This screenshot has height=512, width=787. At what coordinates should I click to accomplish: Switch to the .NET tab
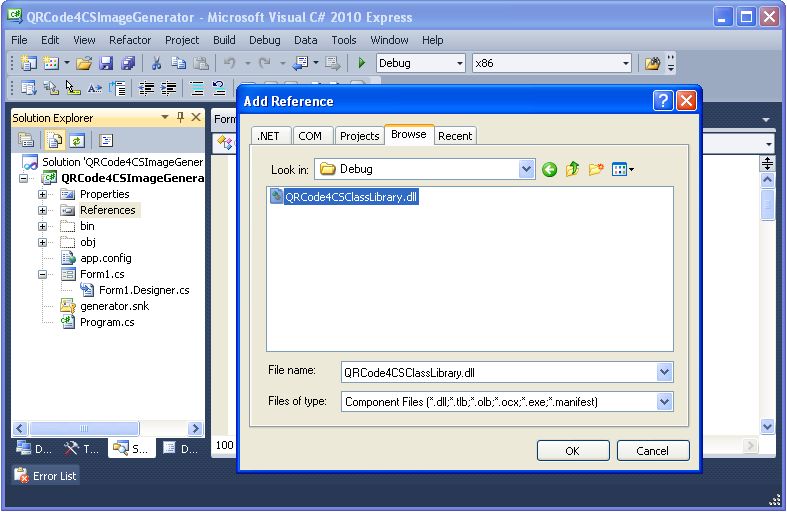pyautogui.click(x=269, y=136)
